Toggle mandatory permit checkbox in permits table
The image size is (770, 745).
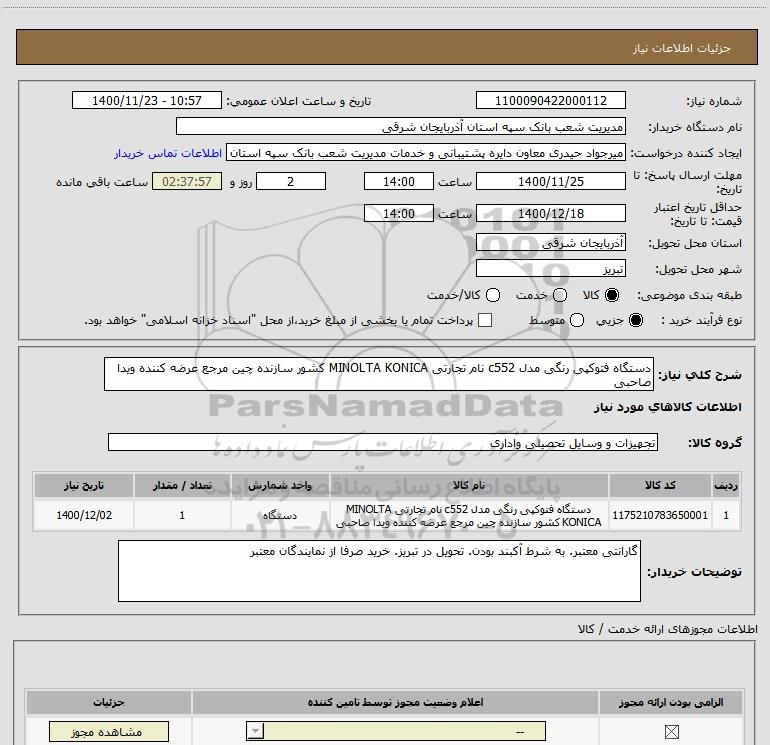[671, 732]
